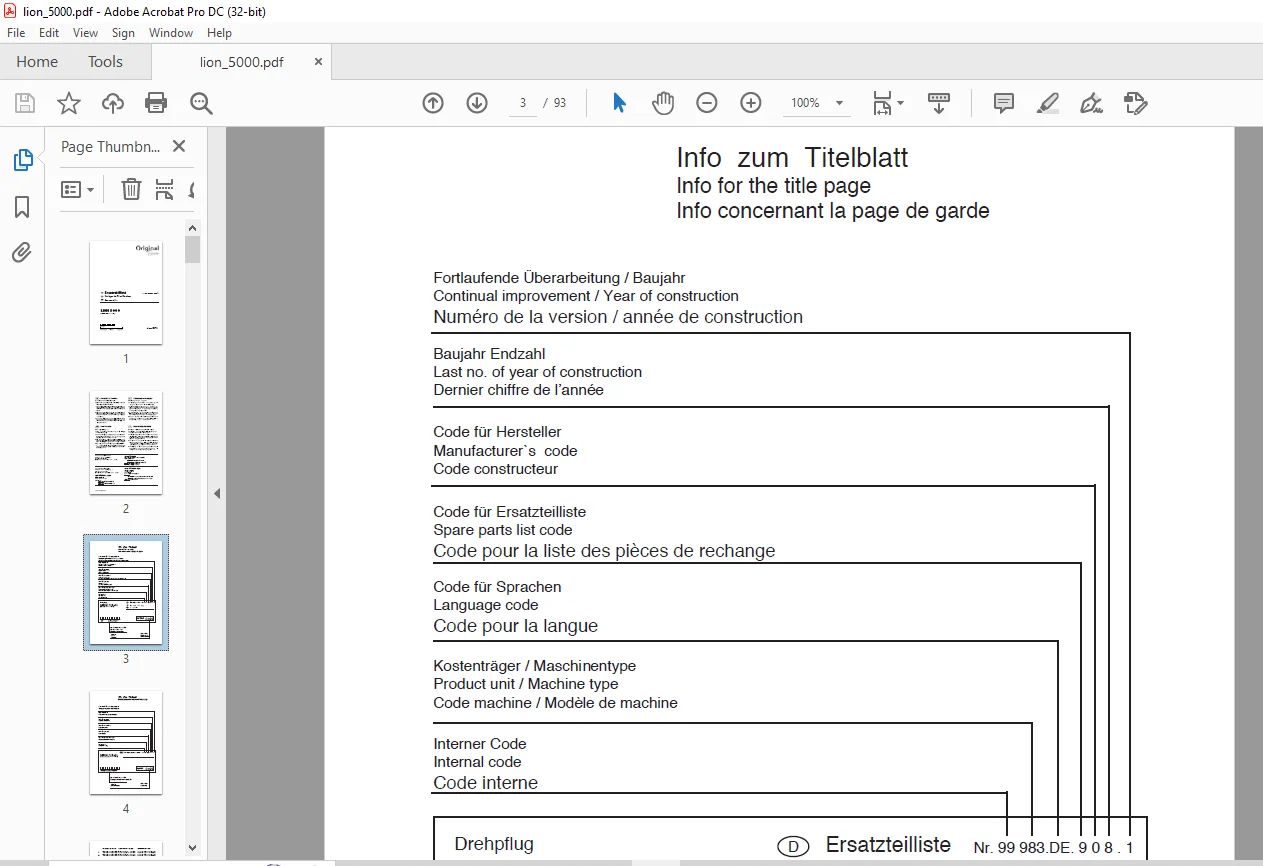Screen dimensions: 1263x866
Task: Print the document using the printer icon
Action: point(156,103)
